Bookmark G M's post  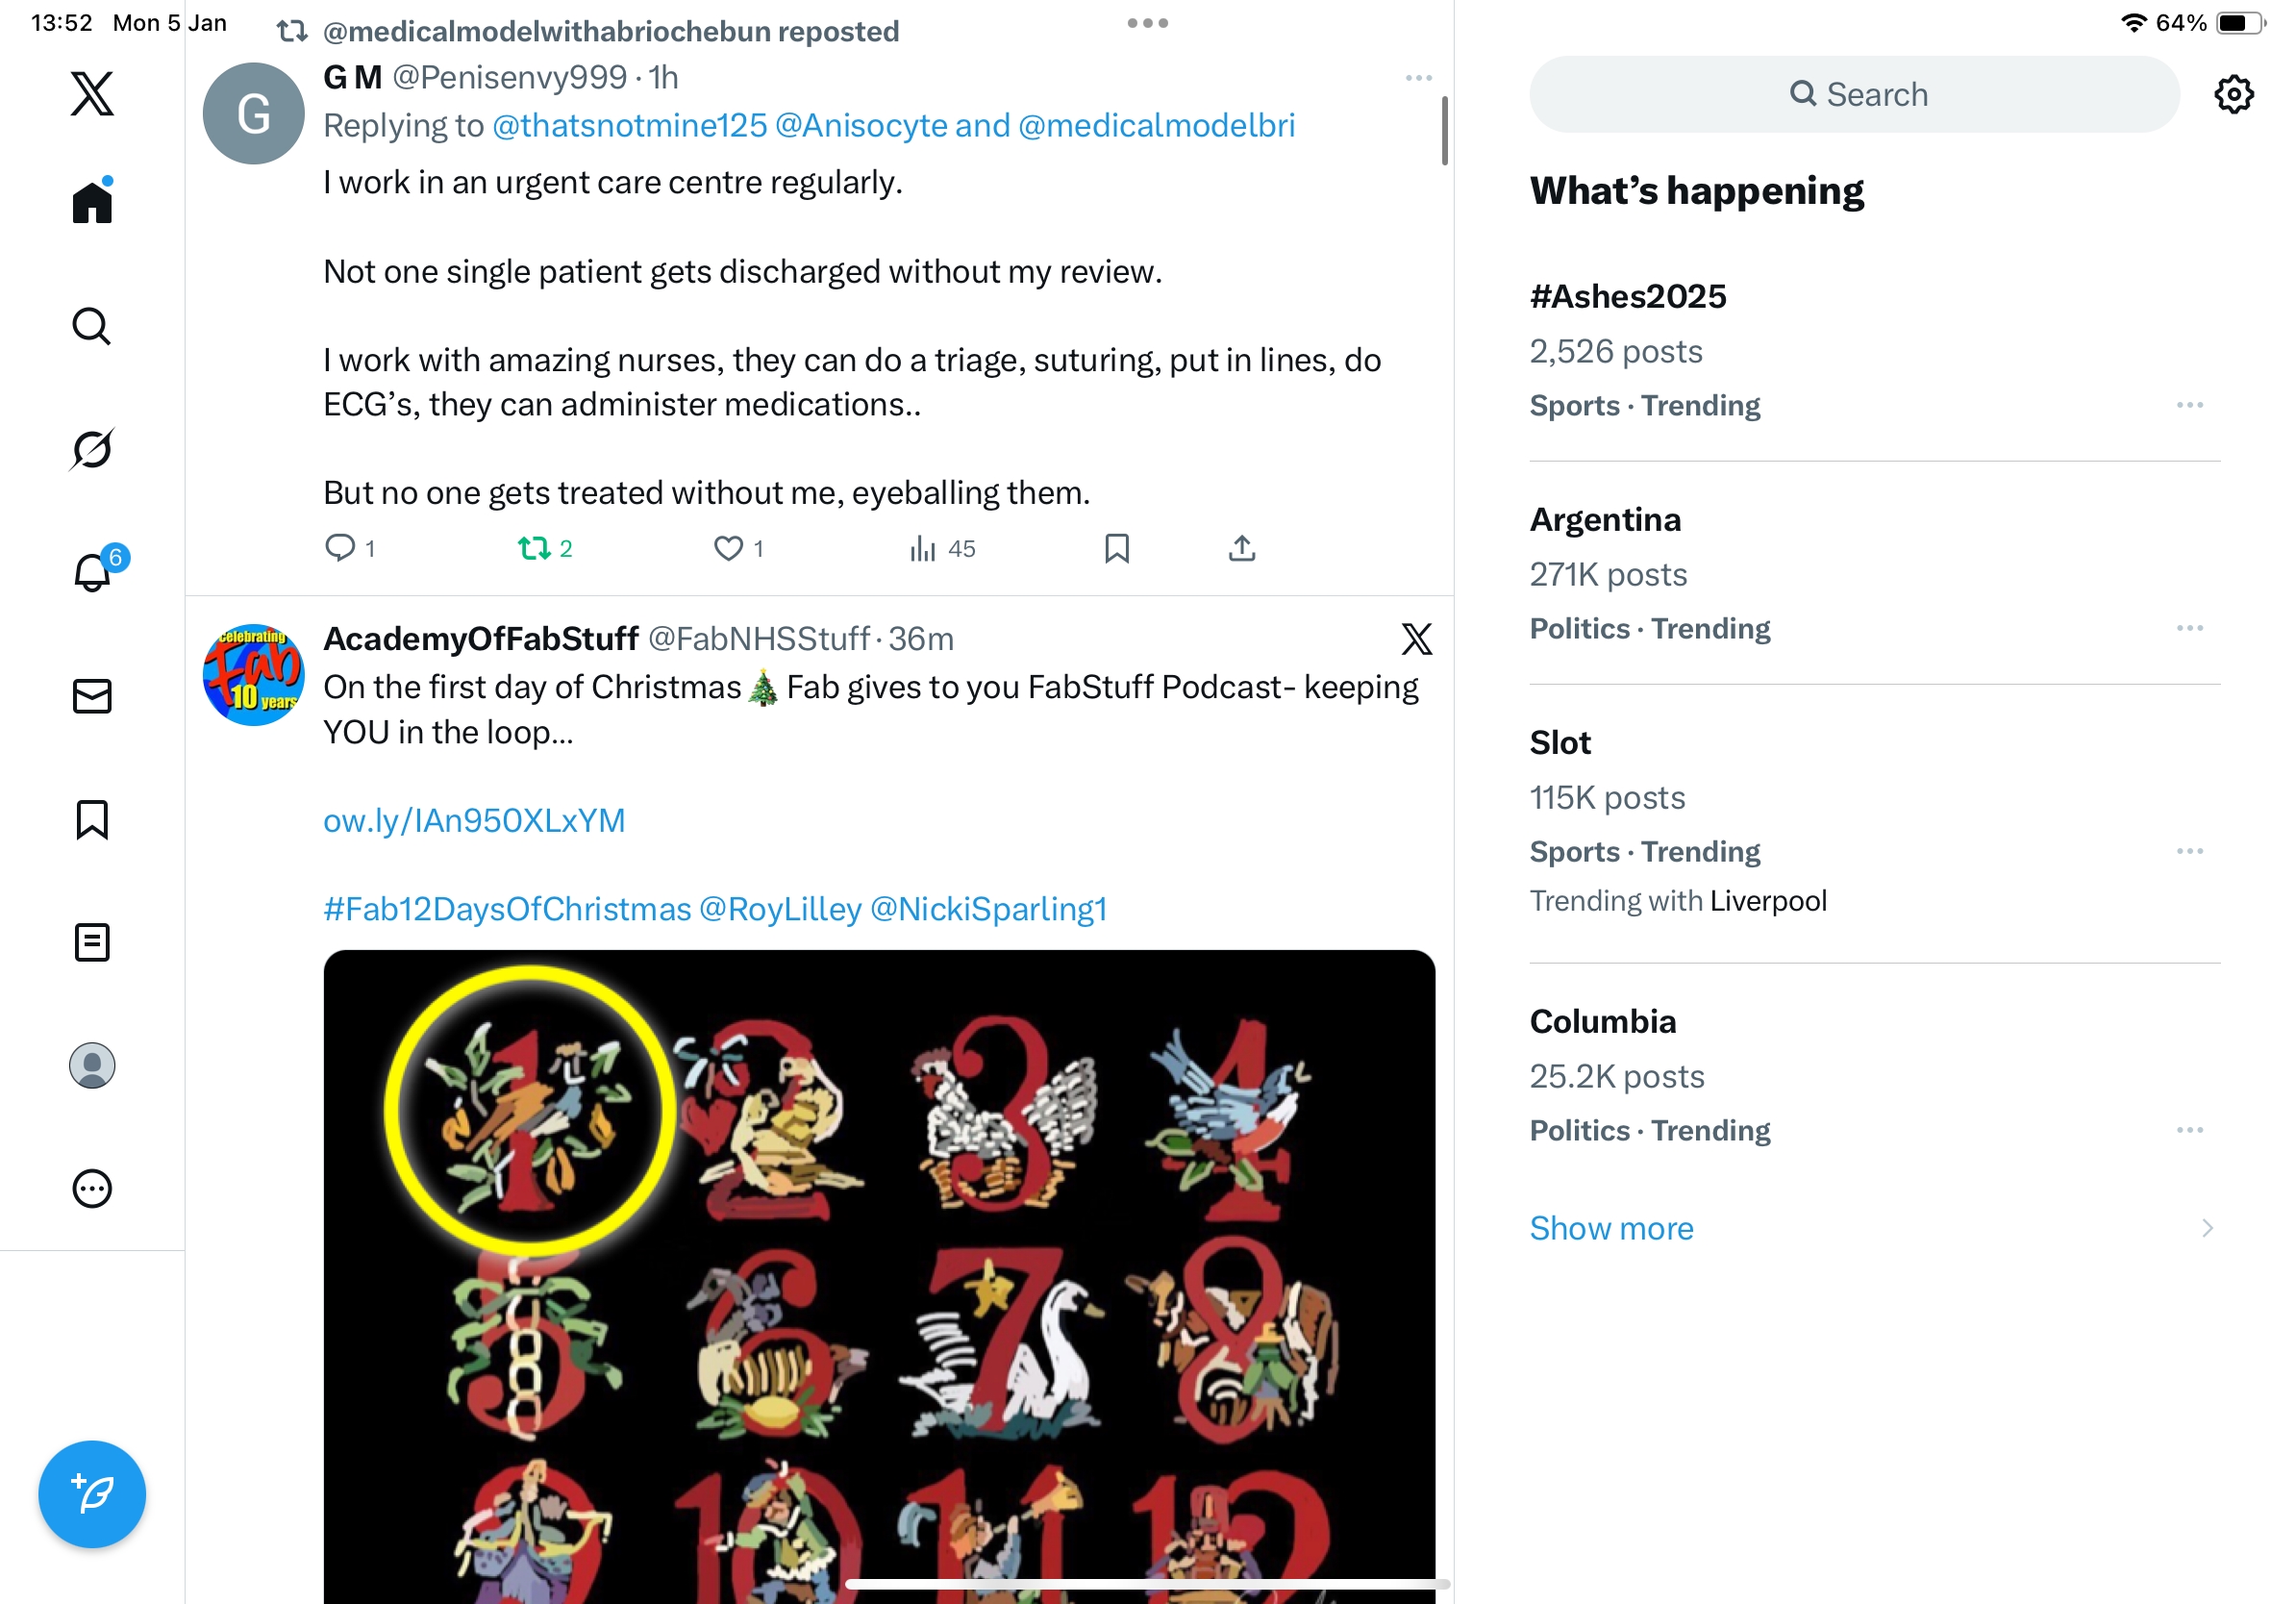coord(1117,548)
